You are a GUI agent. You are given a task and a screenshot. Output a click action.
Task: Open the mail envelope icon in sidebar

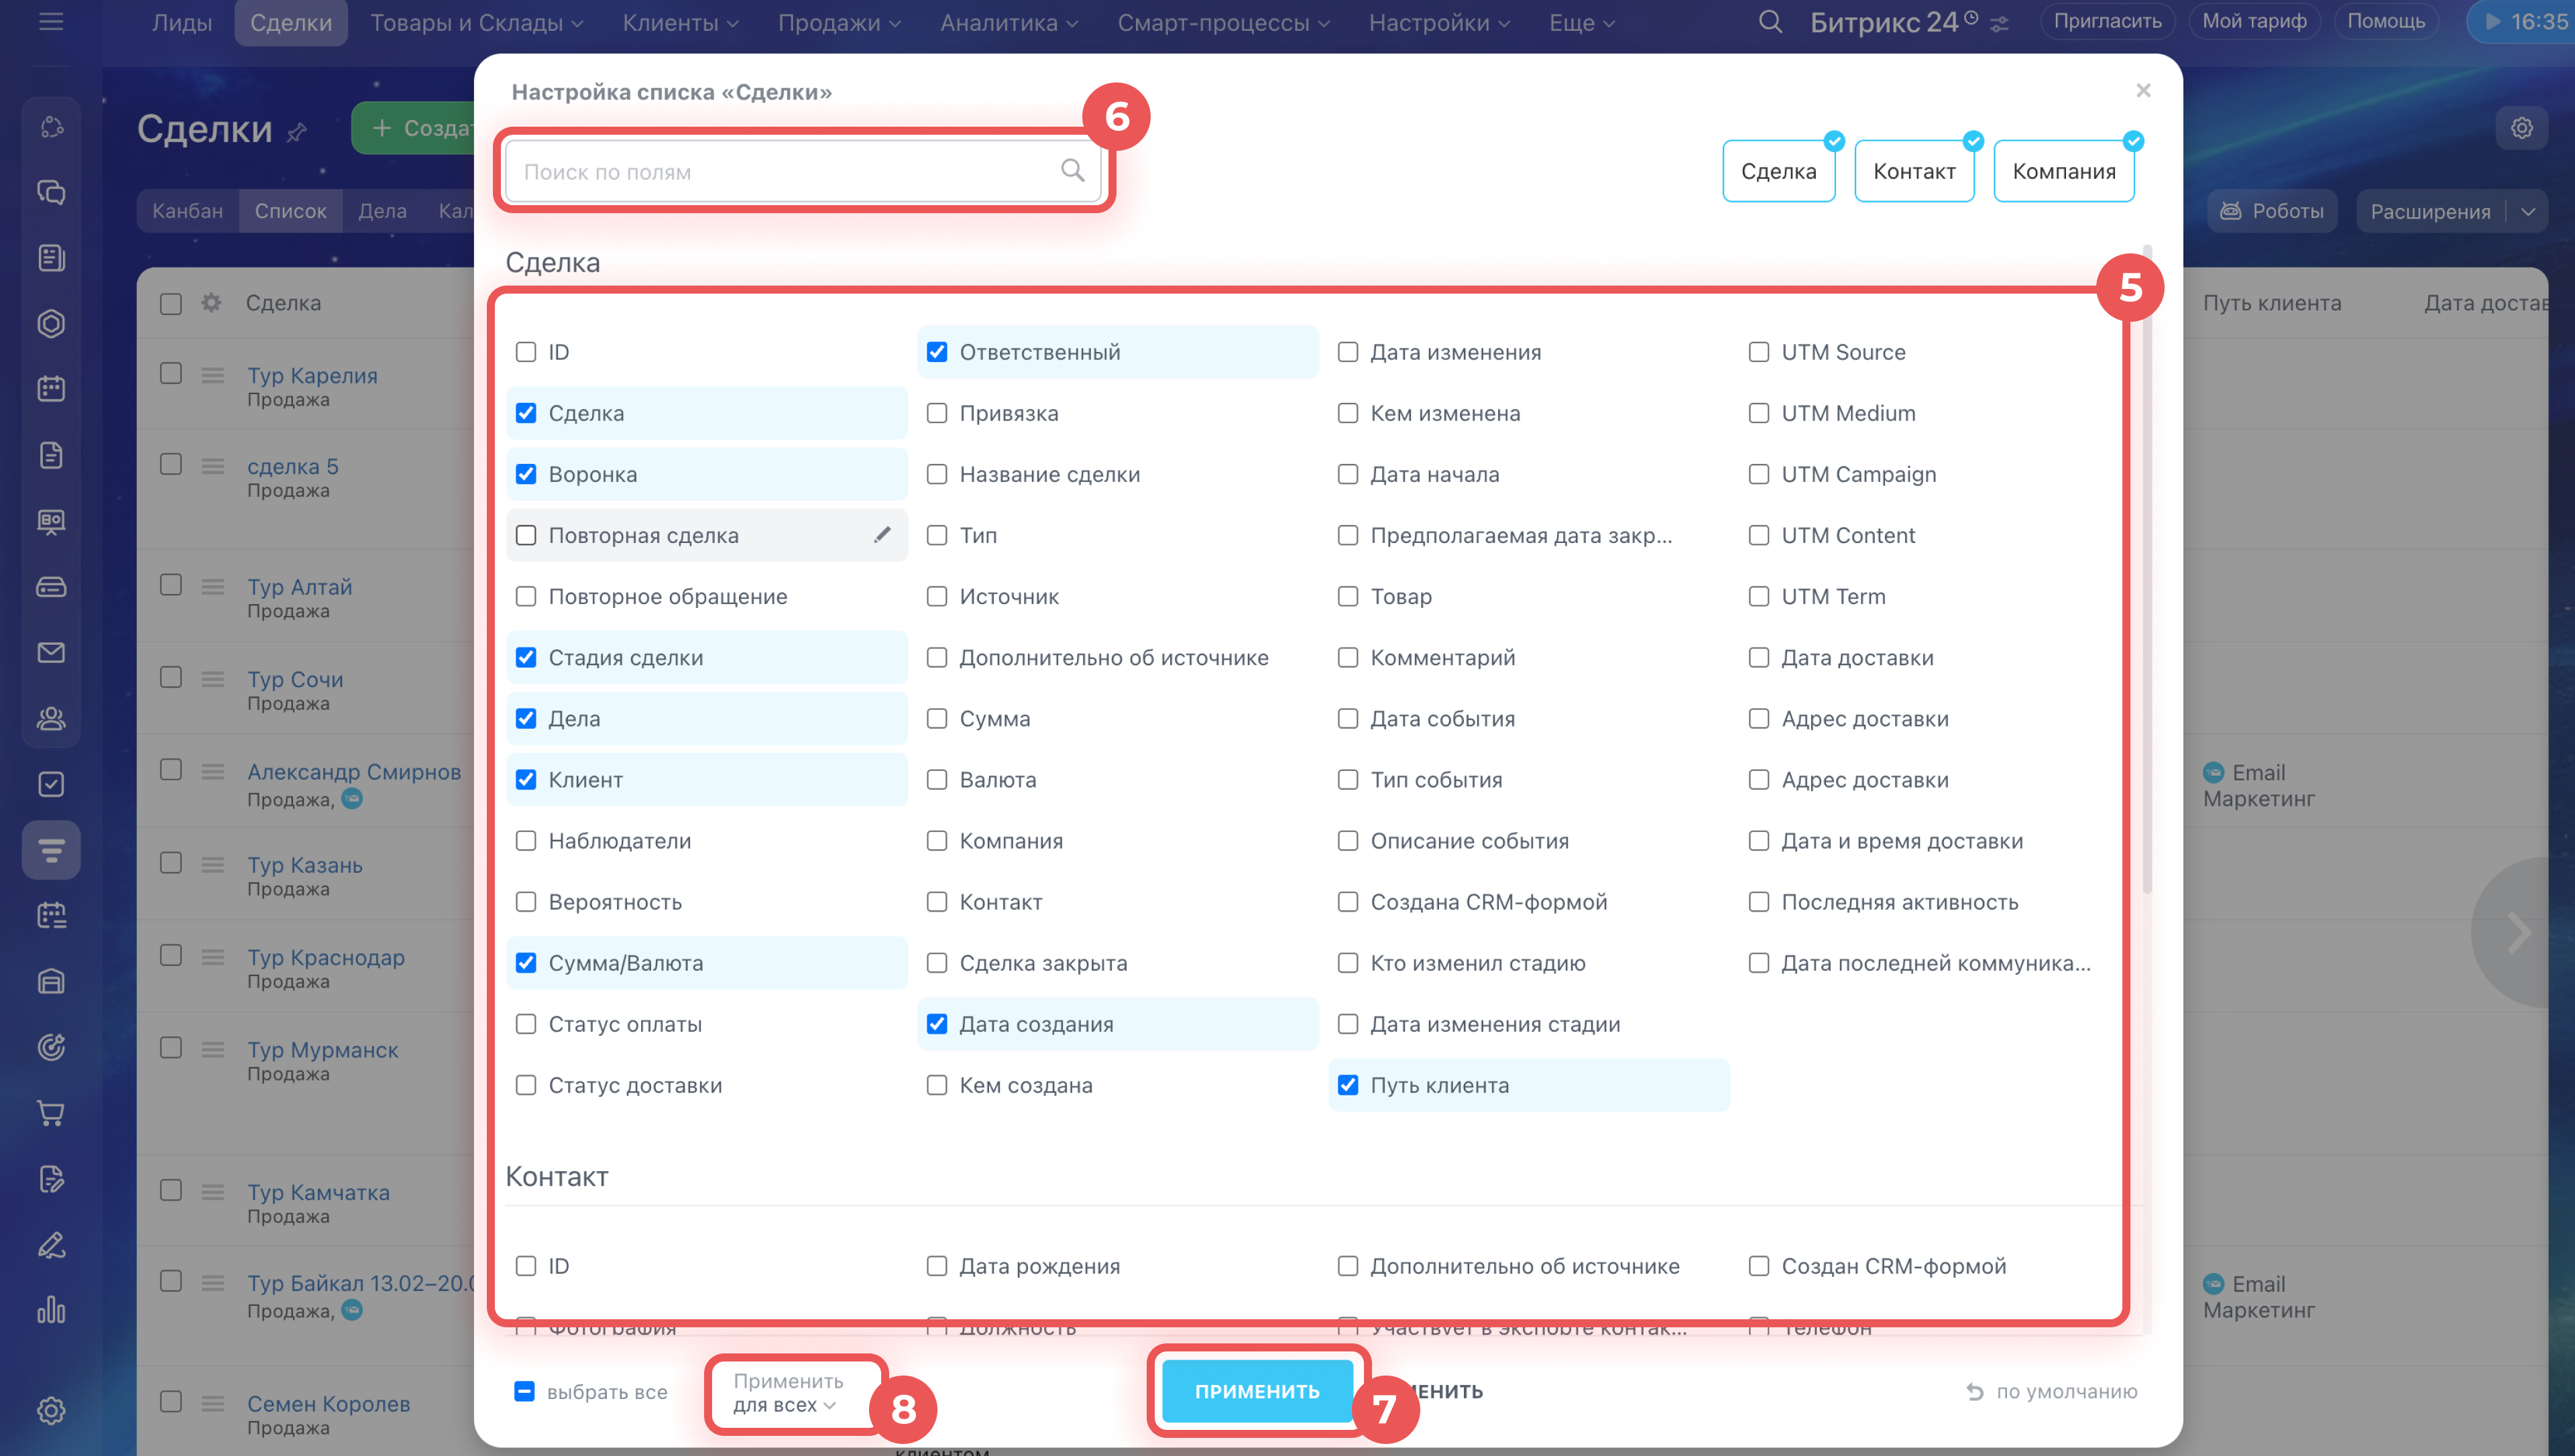[x=51, y=653]
